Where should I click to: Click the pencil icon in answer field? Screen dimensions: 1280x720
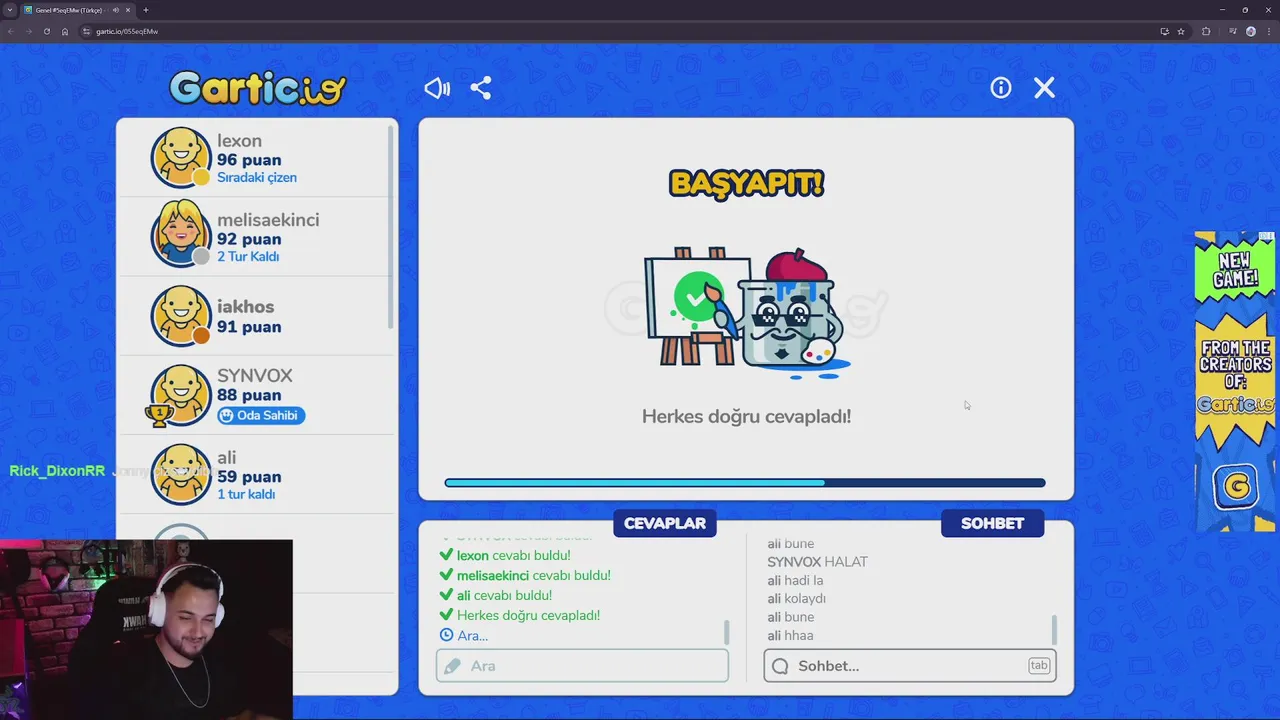[453, 666]
